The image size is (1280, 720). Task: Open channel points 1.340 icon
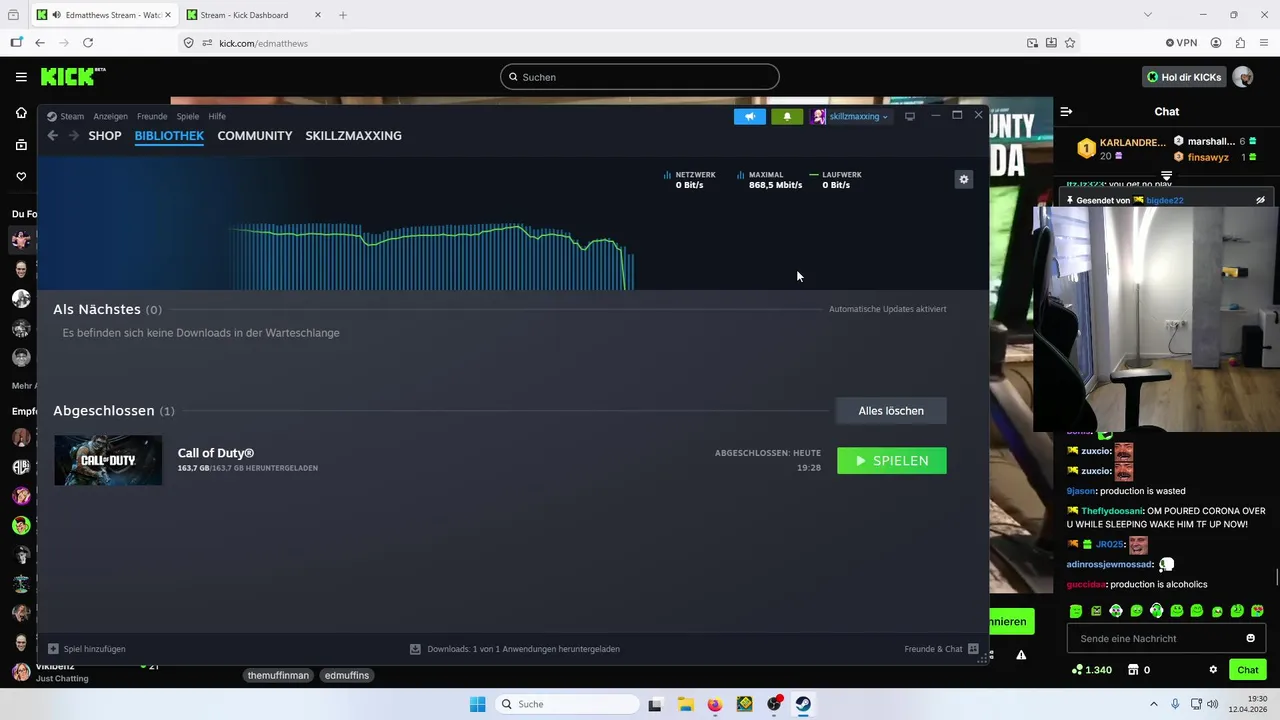click(1091, 670)
